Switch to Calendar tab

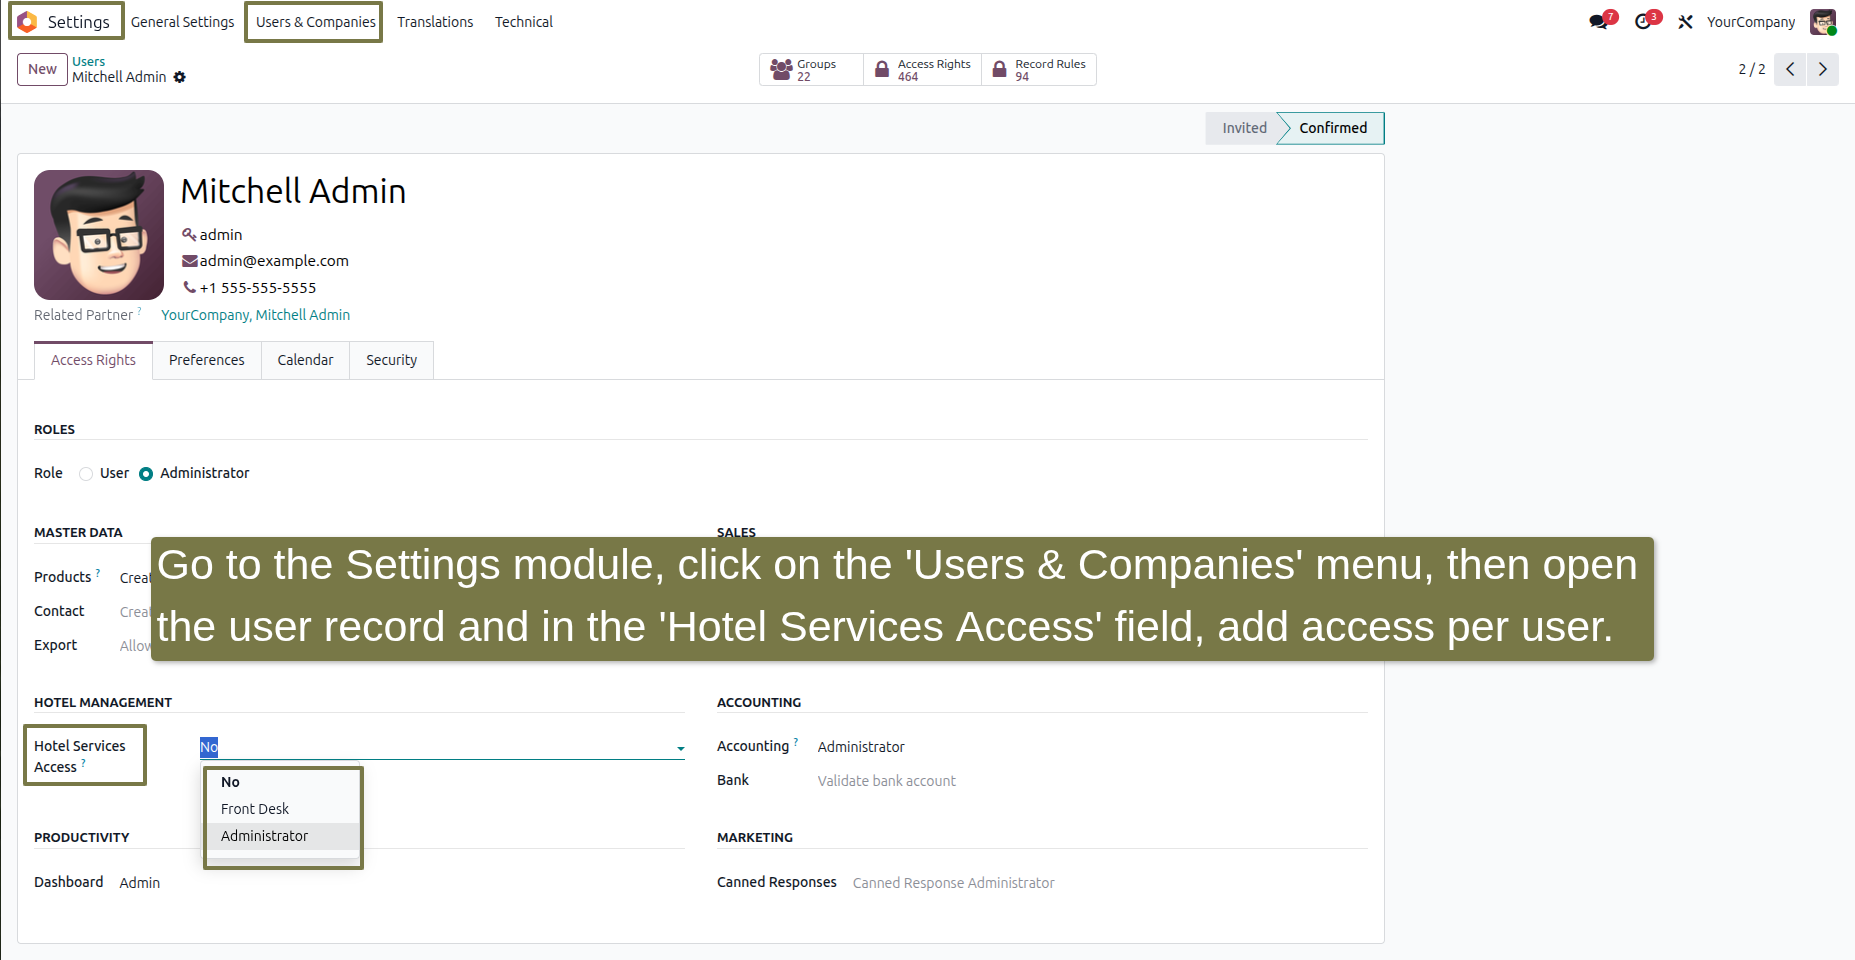305,360
